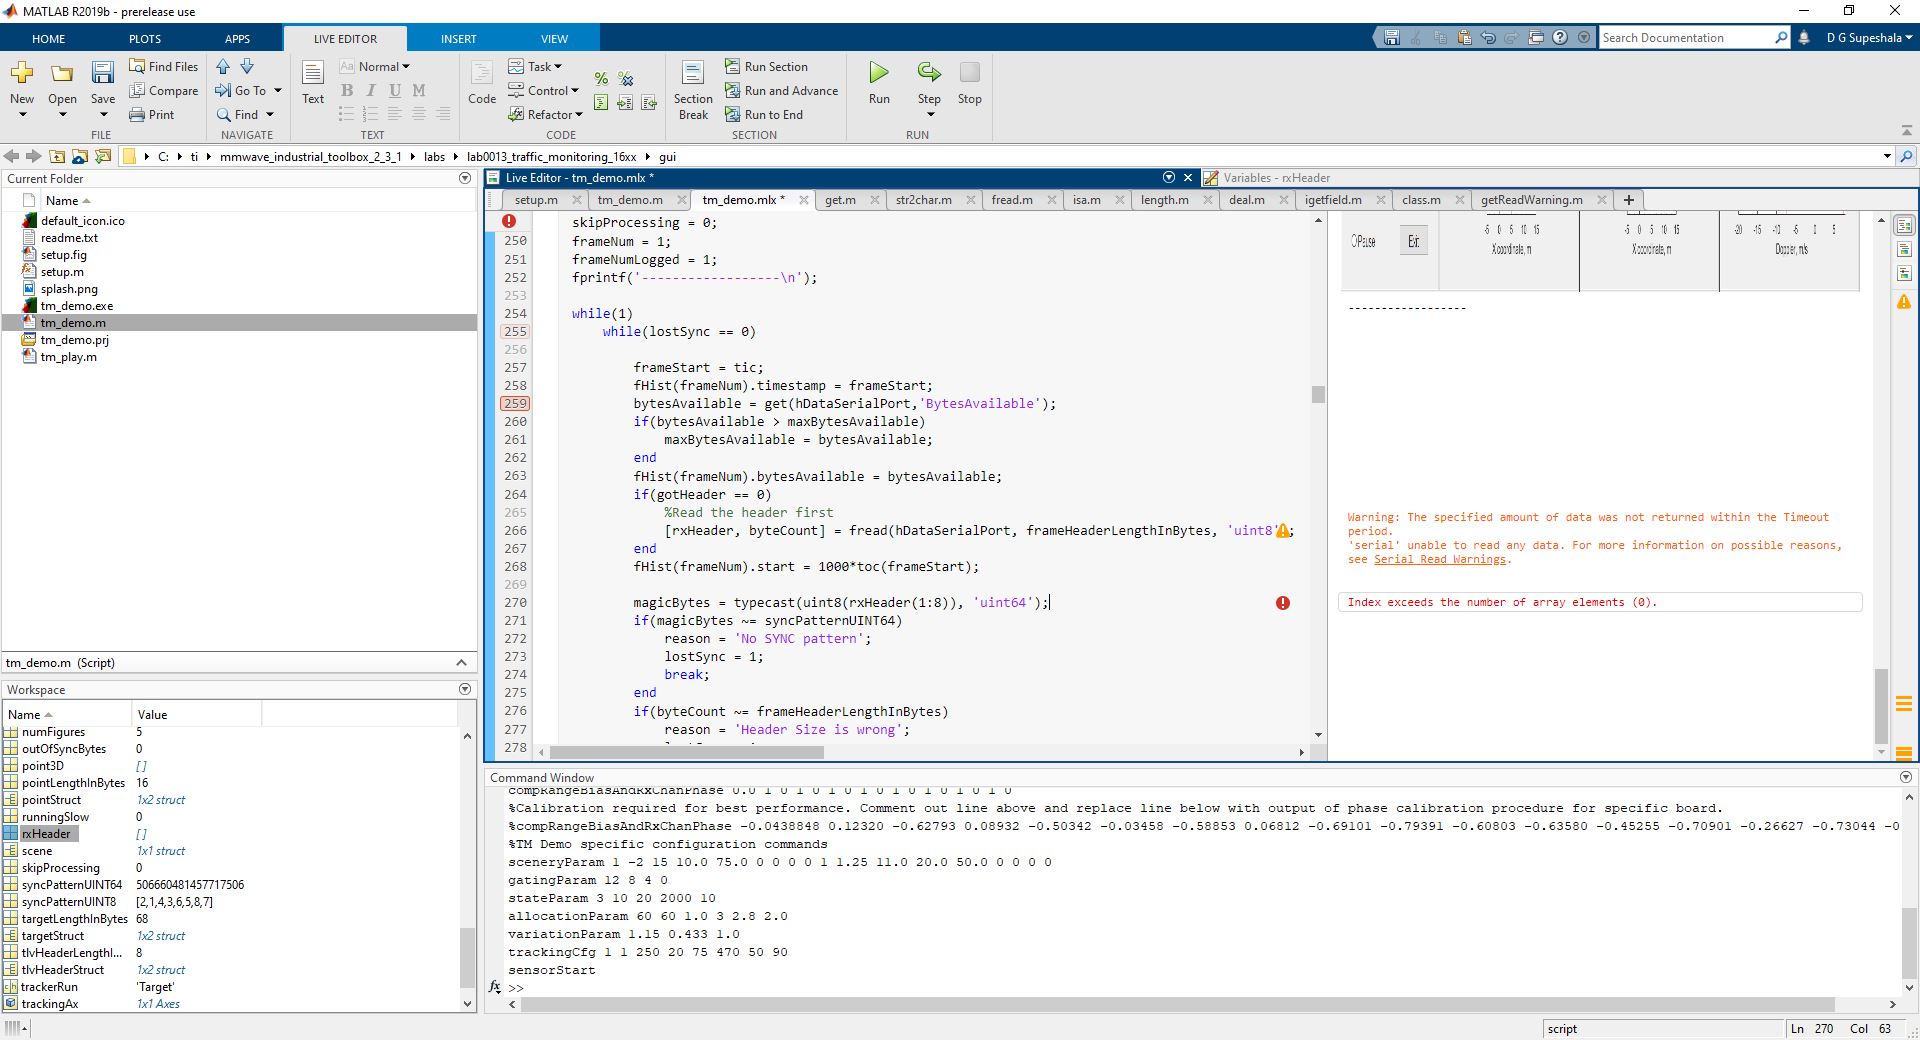Viewport: 1920px width, 1040px height.
Task: Switch to the PLOTS ribbon tab
Action: pyautogui.click(x=145, y=39)
